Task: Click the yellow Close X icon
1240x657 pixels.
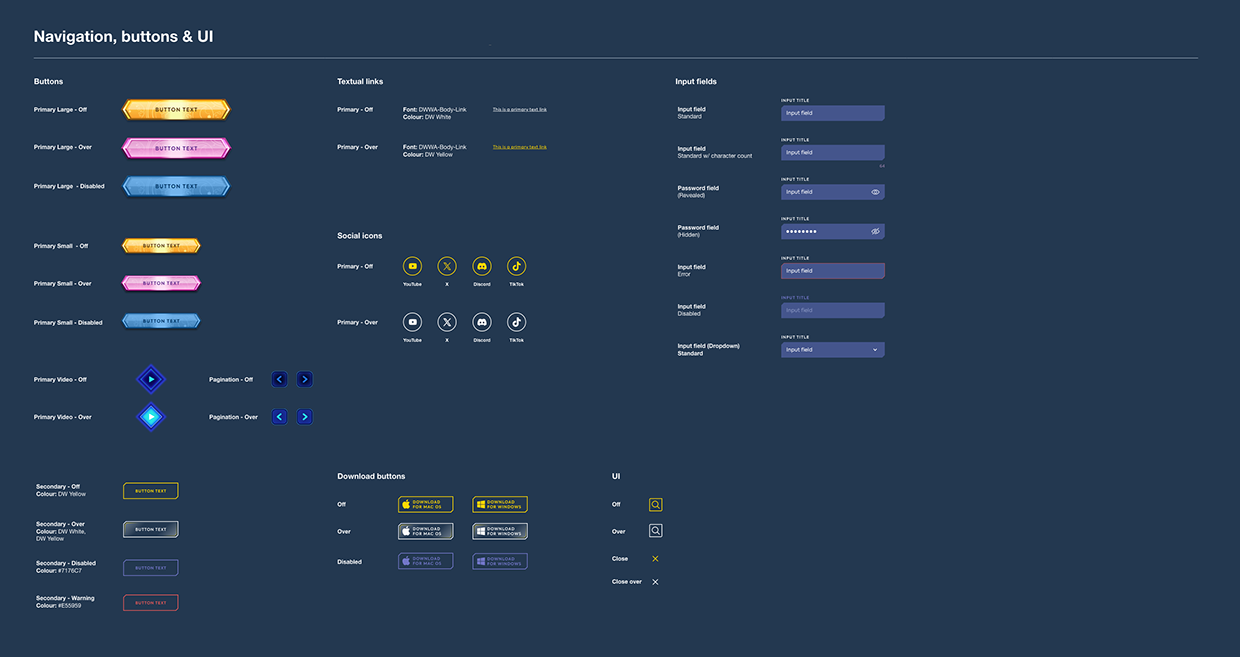Action: click(655, 558)
